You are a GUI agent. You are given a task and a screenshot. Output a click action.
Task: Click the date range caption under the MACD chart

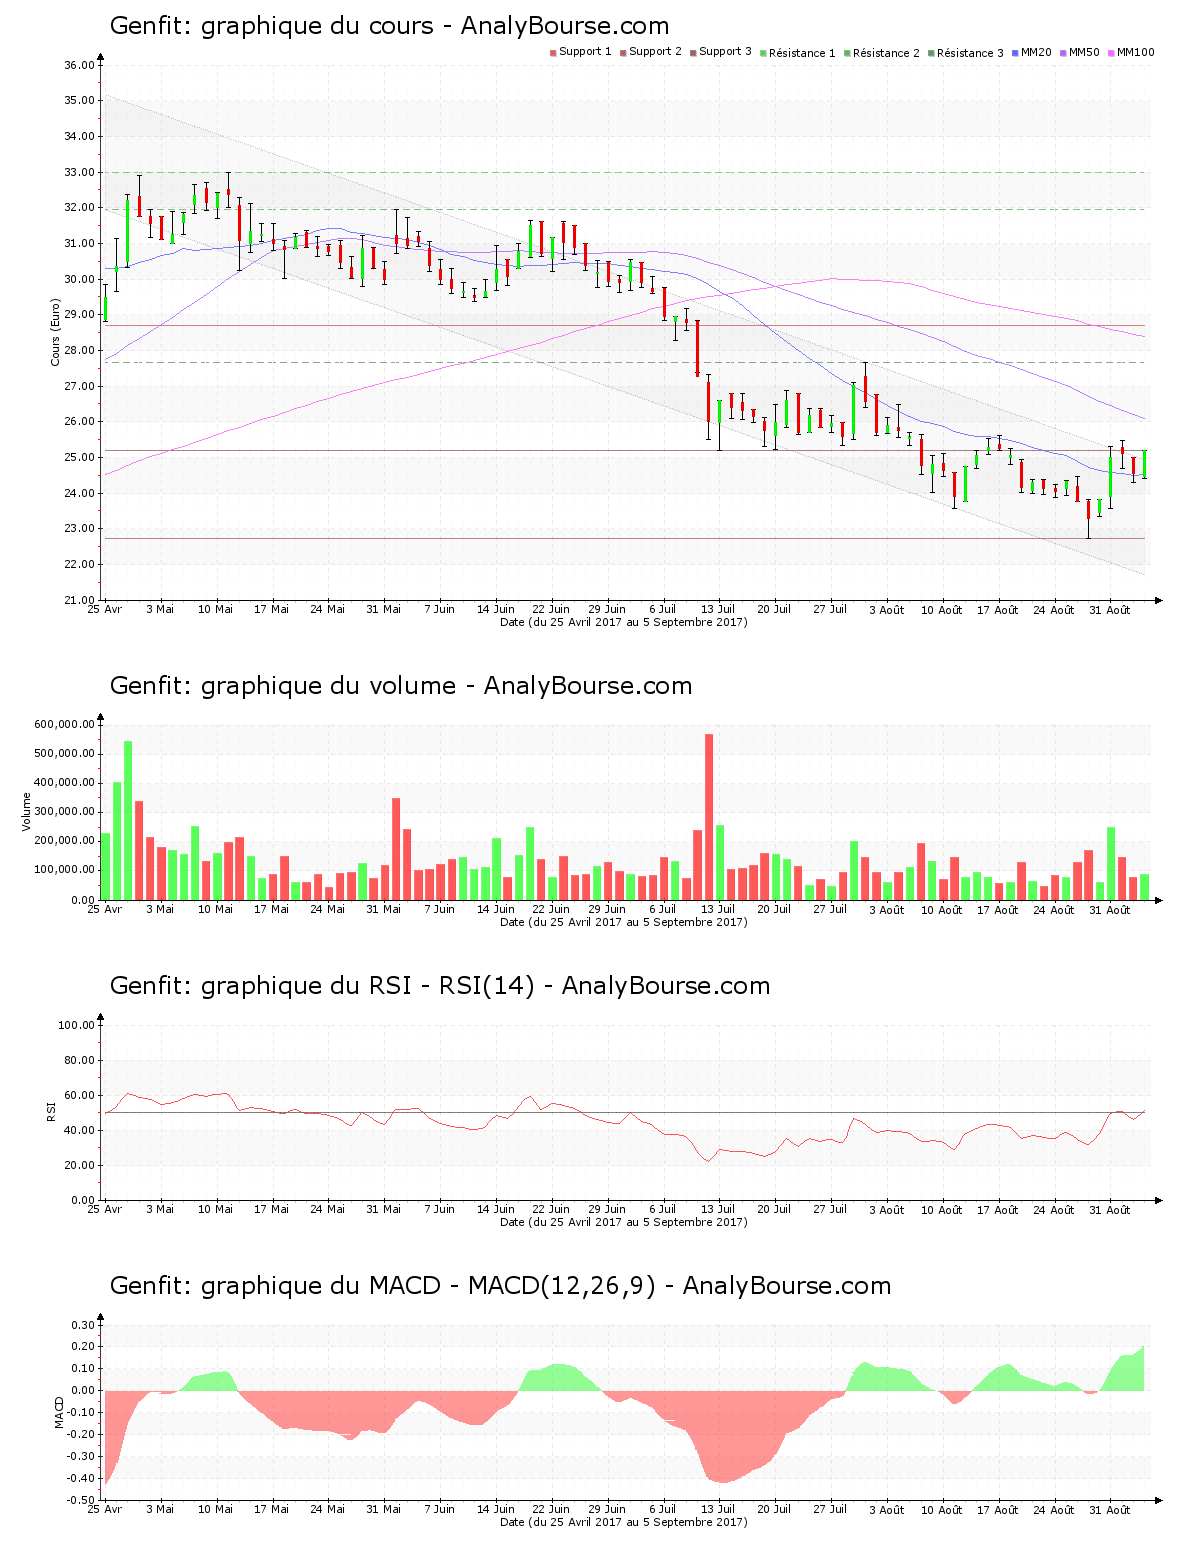click(624, 1522)
